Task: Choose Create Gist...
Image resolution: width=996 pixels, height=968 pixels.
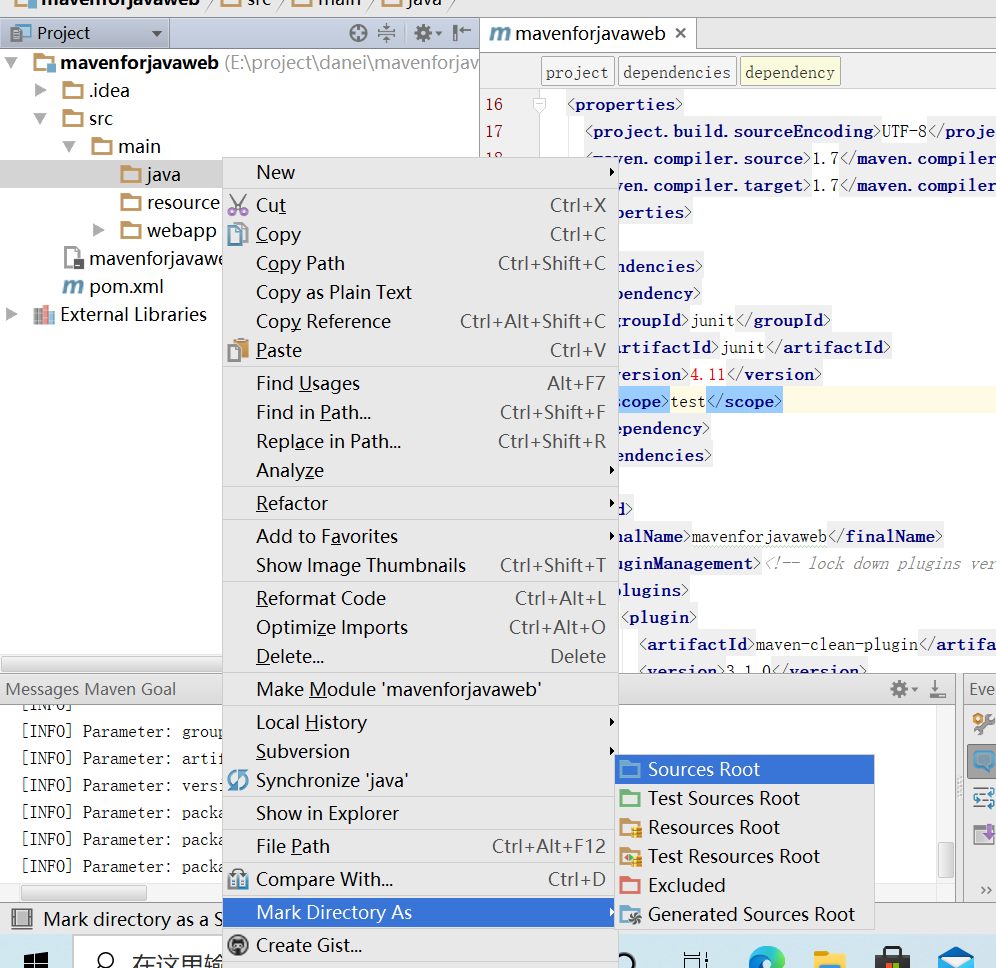Action: 421,945
